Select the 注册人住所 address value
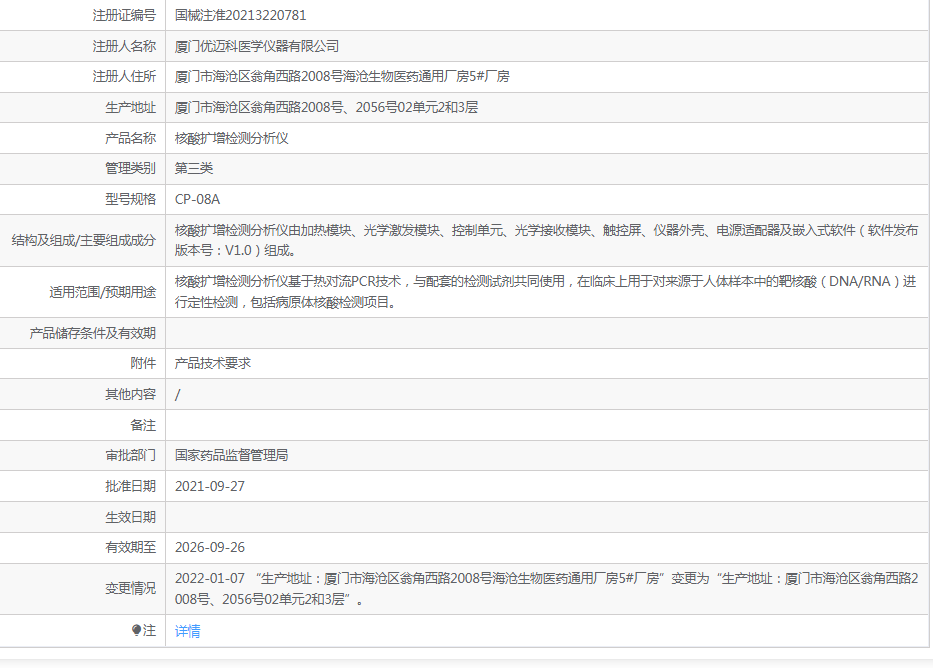933x668 pixels. 342,77
